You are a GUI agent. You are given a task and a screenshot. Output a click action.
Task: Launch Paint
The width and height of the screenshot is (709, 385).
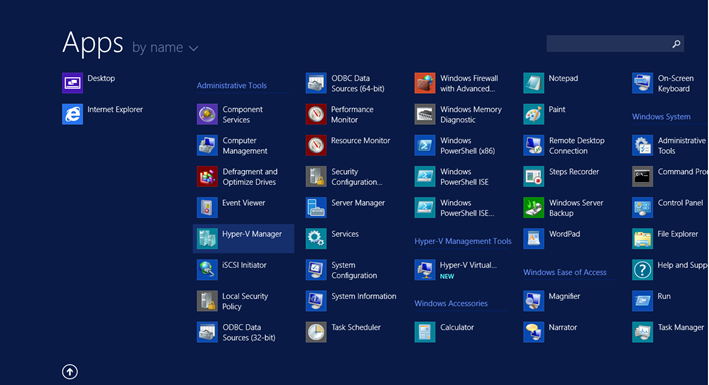pos(544,114)
